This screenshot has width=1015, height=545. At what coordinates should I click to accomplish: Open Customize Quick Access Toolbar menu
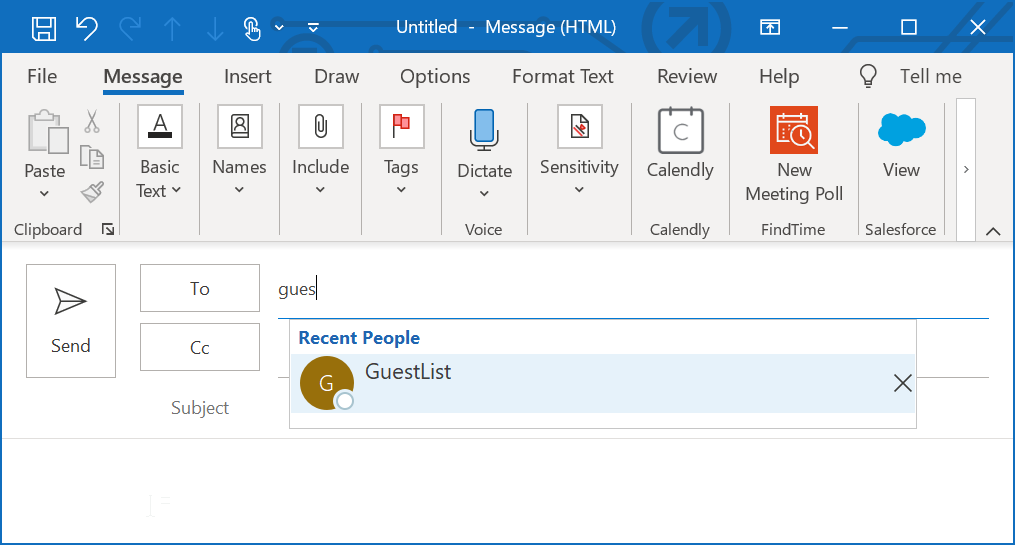[x=313, y=28]
